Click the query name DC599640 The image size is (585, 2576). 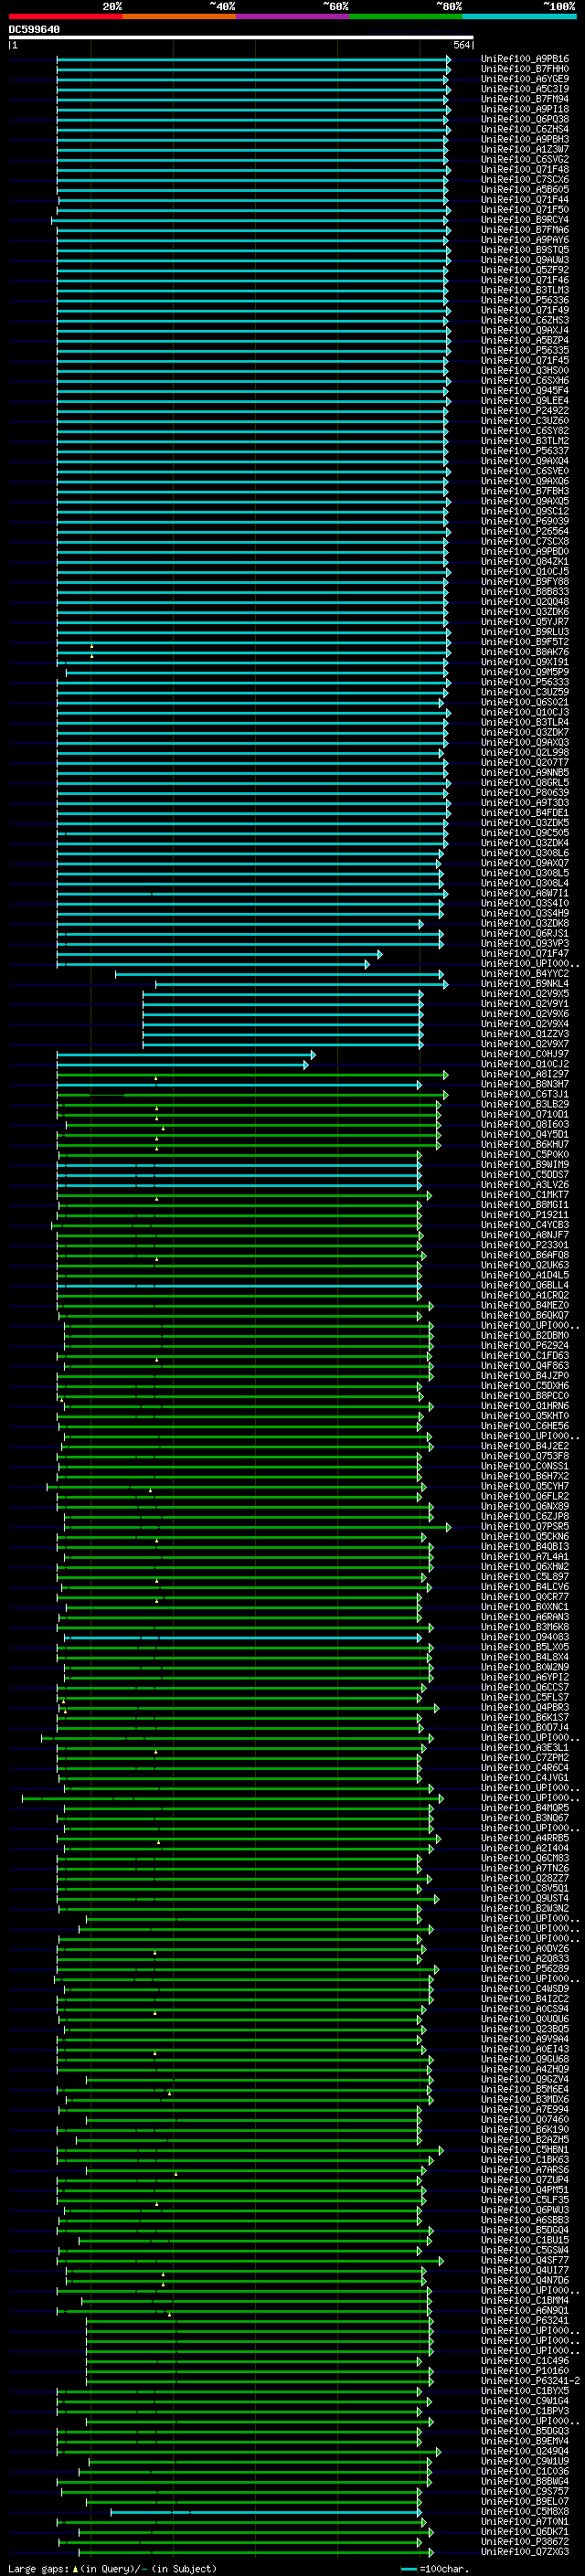click(34, 30)
